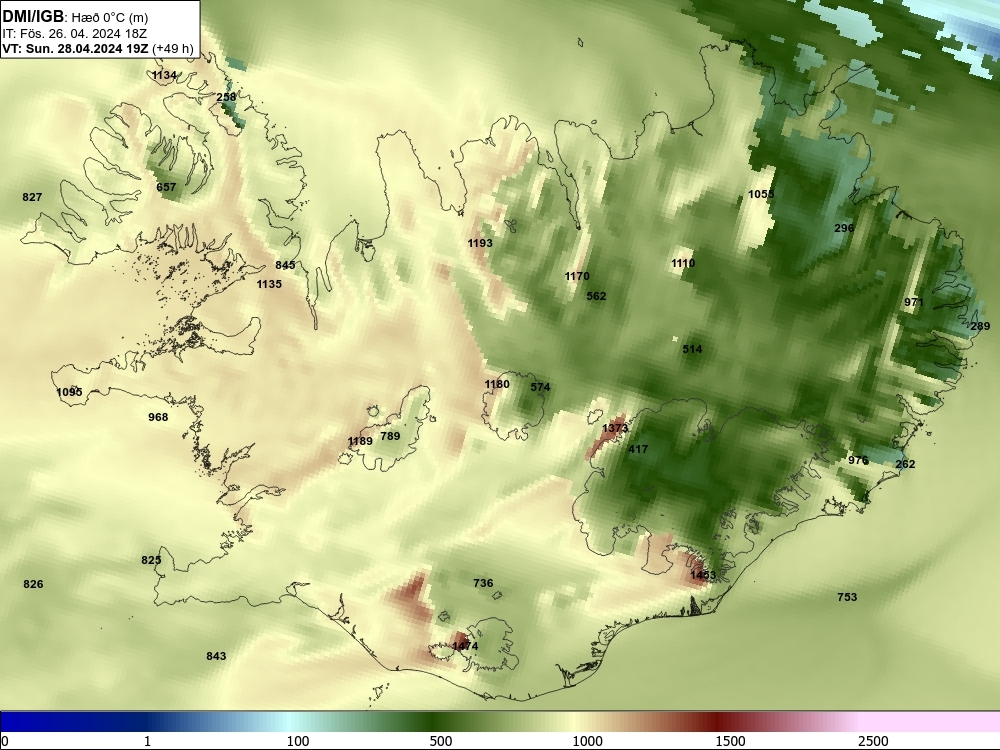Viewport: 1000px width, 750px height.
Task: Select the 1135 value label
Action: (269, 284)
